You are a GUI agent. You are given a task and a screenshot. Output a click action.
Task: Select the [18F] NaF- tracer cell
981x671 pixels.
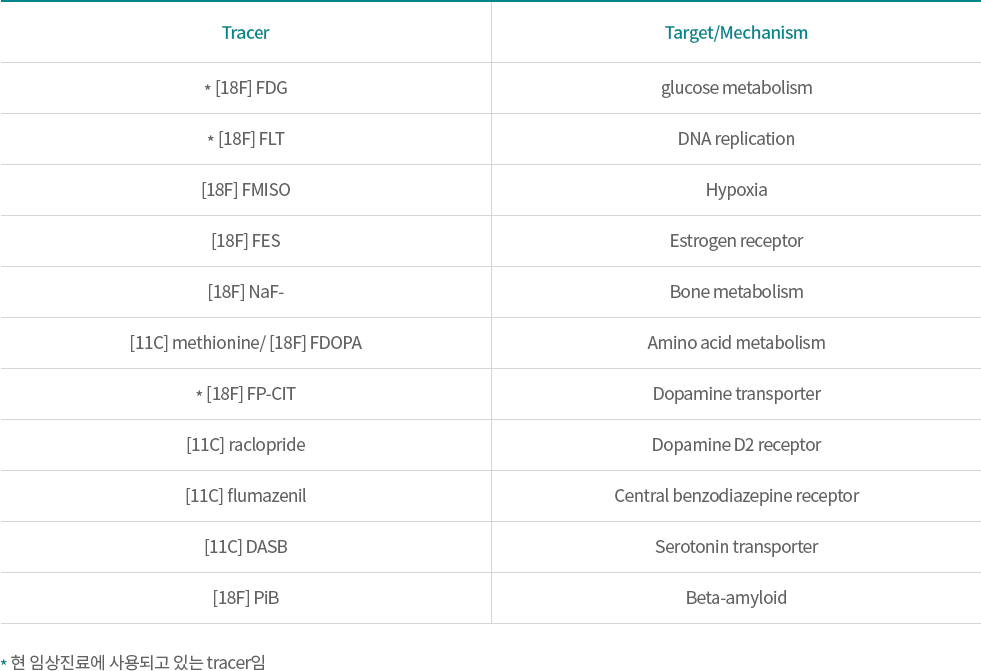tap(245, 292)
